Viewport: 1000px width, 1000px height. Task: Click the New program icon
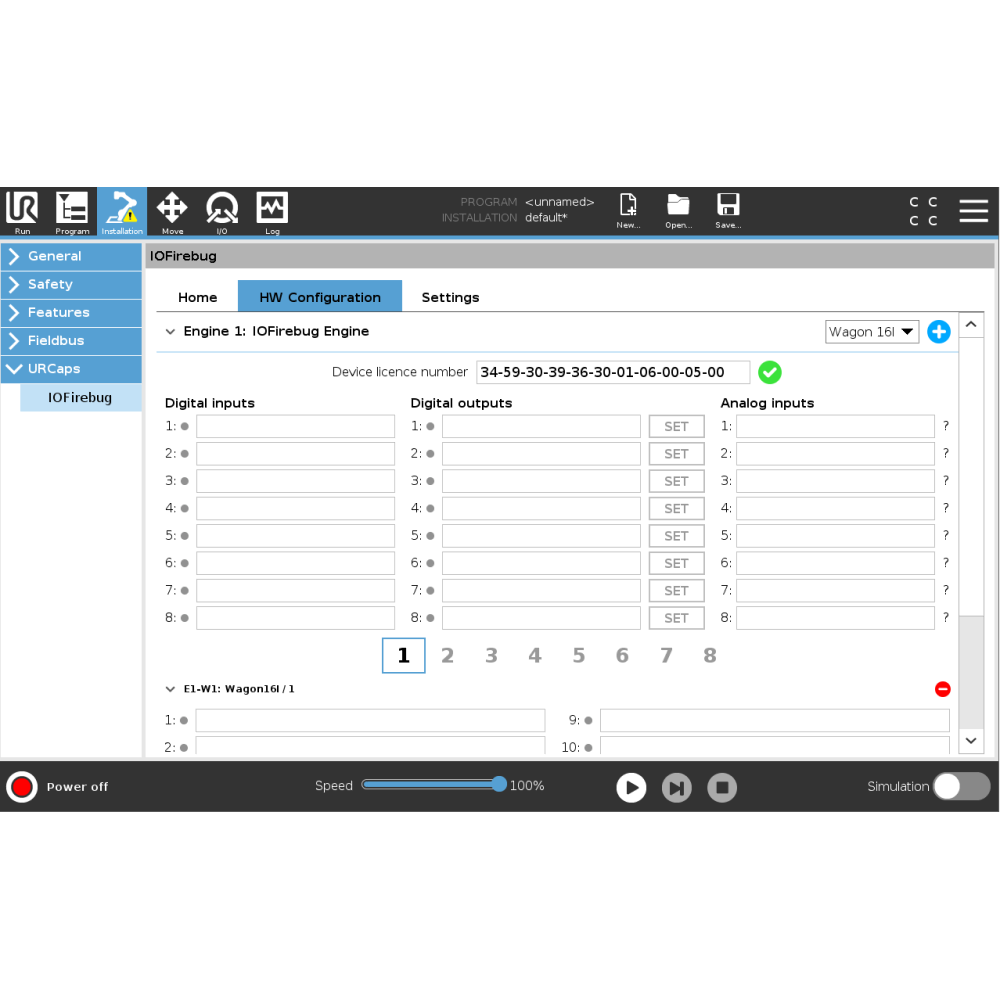point(628,210)
